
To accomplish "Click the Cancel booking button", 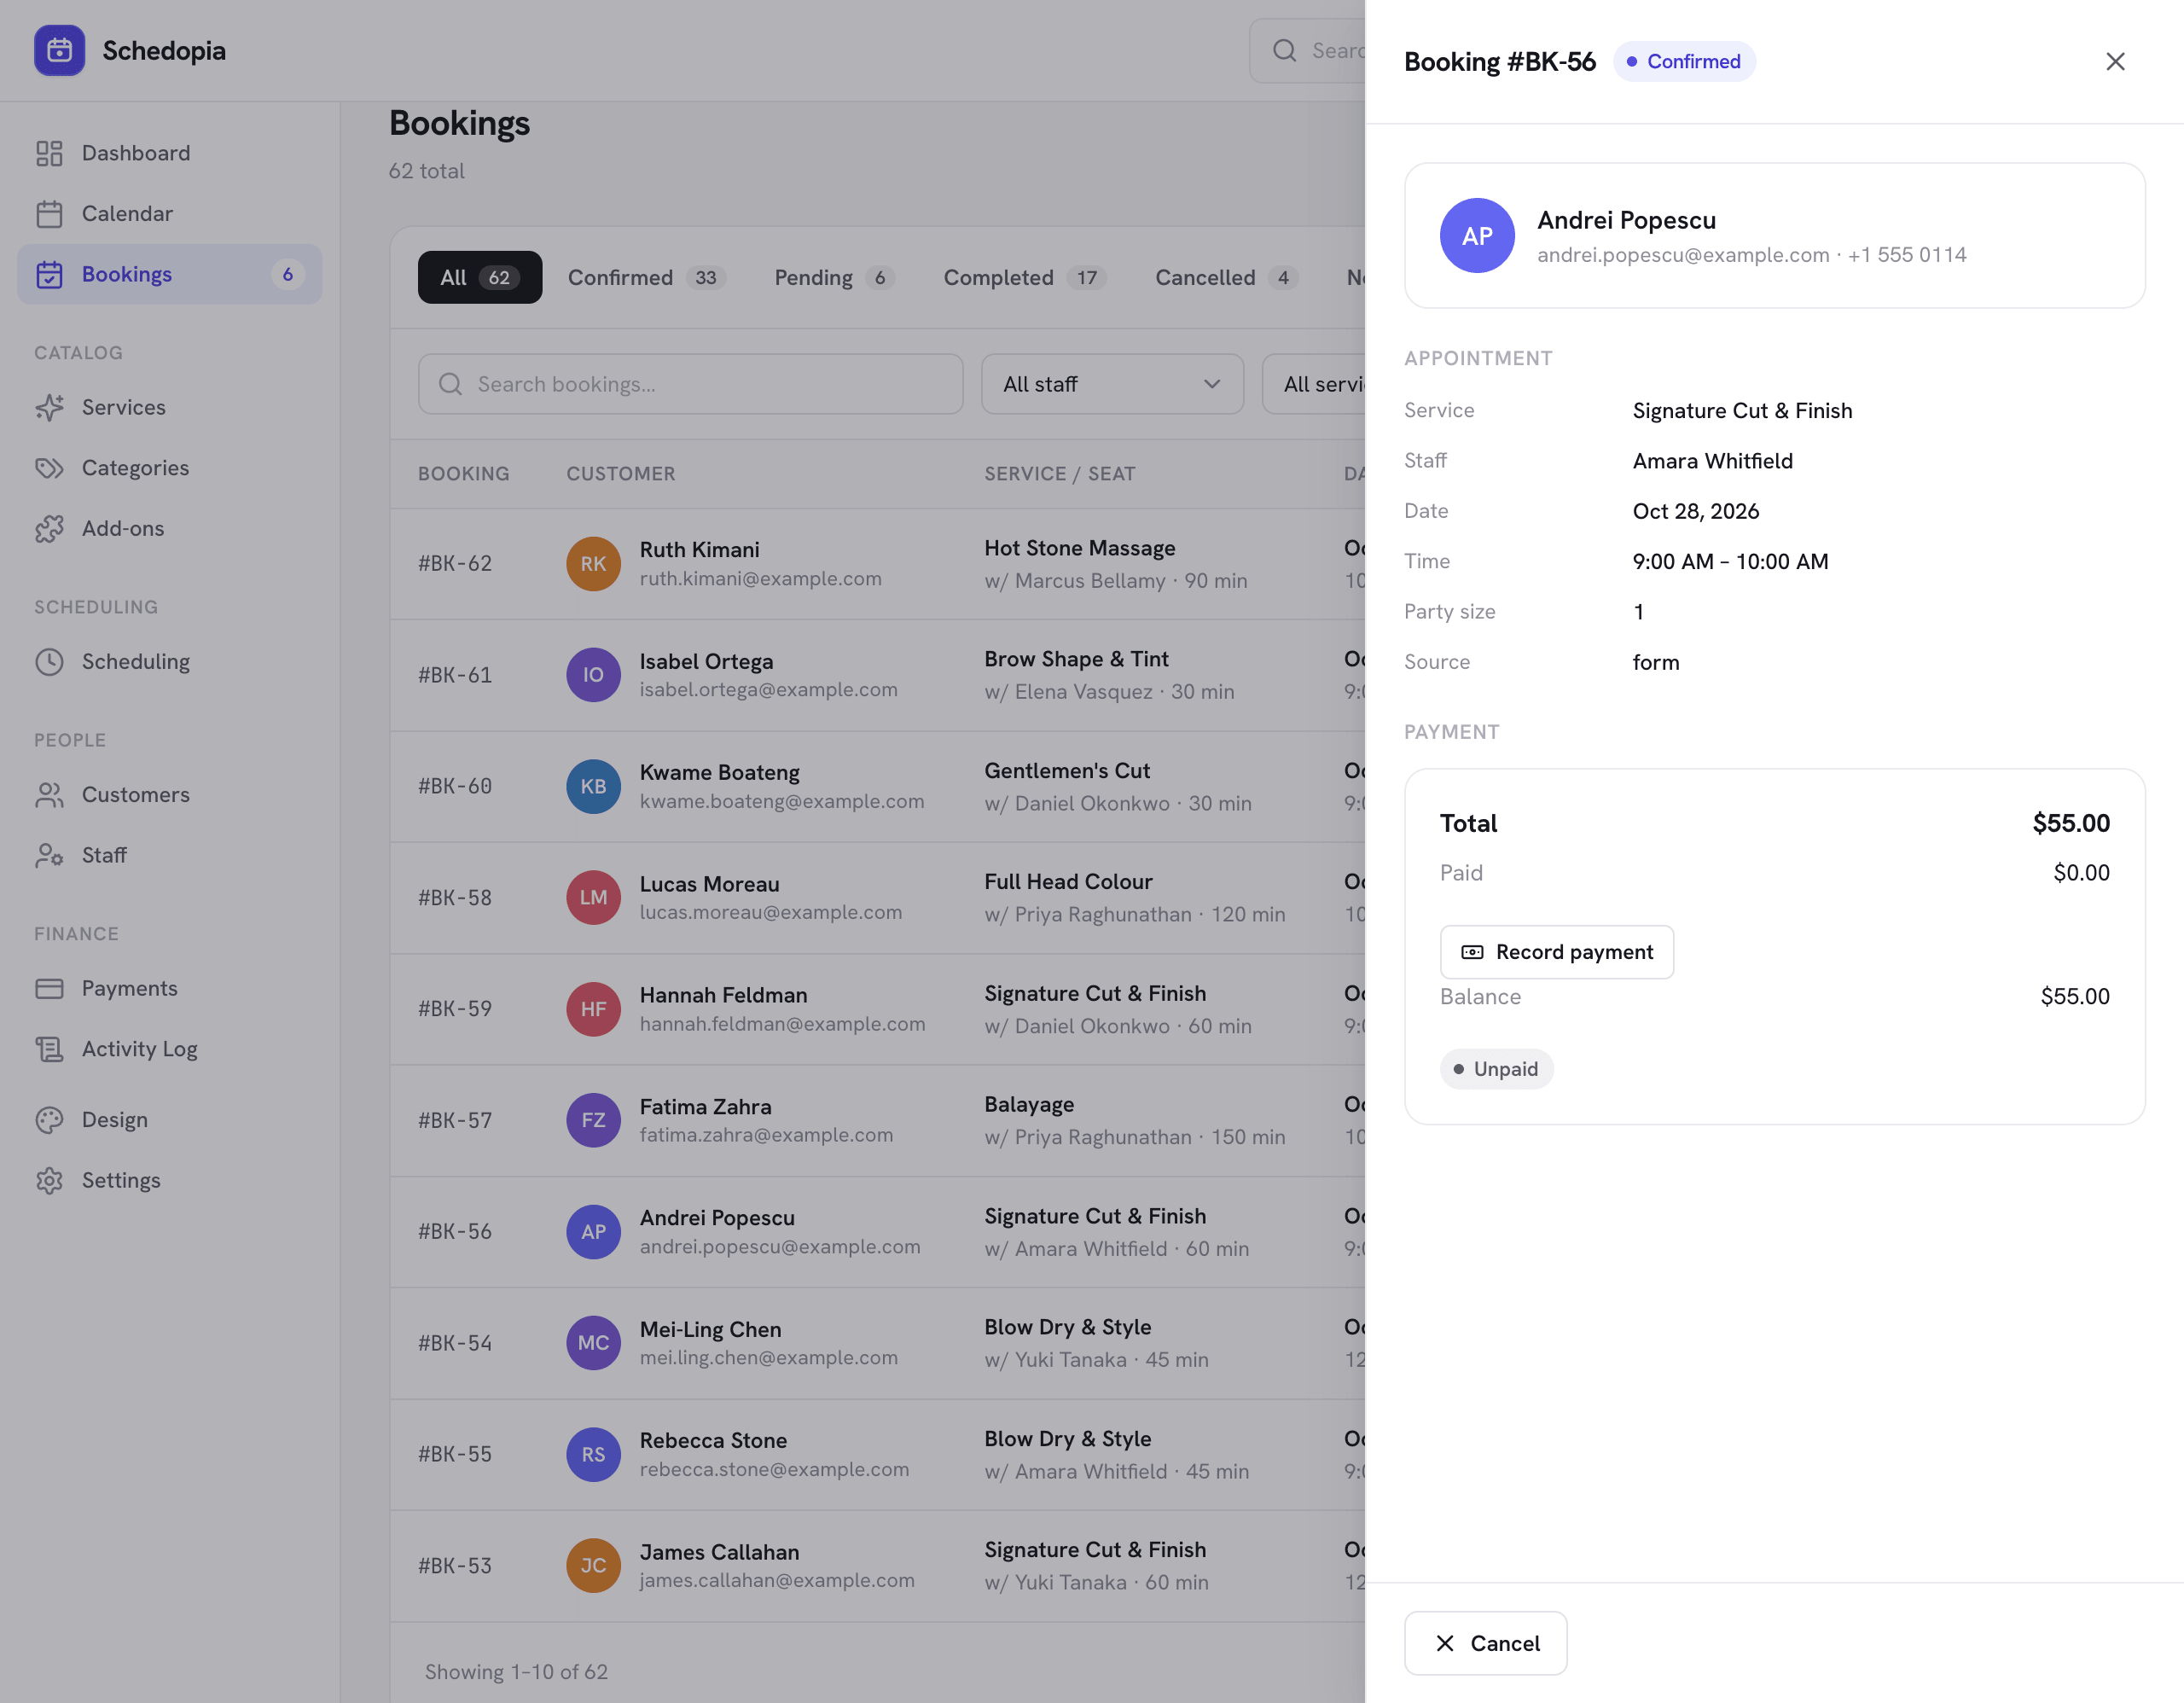I will (1485, 1643).
